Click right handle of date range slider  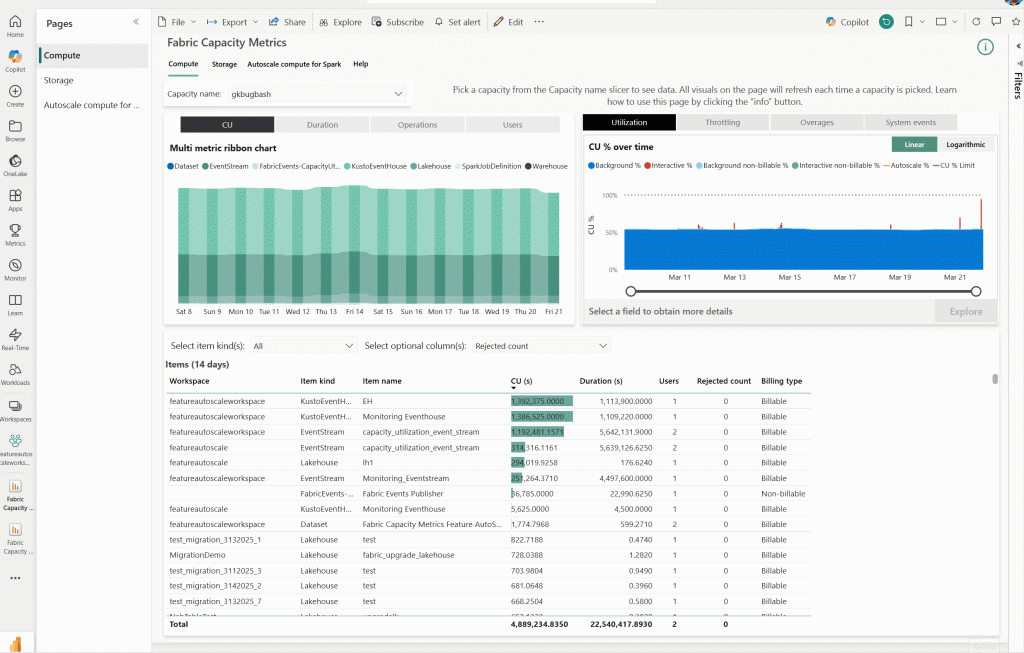(x=976, y=291)
